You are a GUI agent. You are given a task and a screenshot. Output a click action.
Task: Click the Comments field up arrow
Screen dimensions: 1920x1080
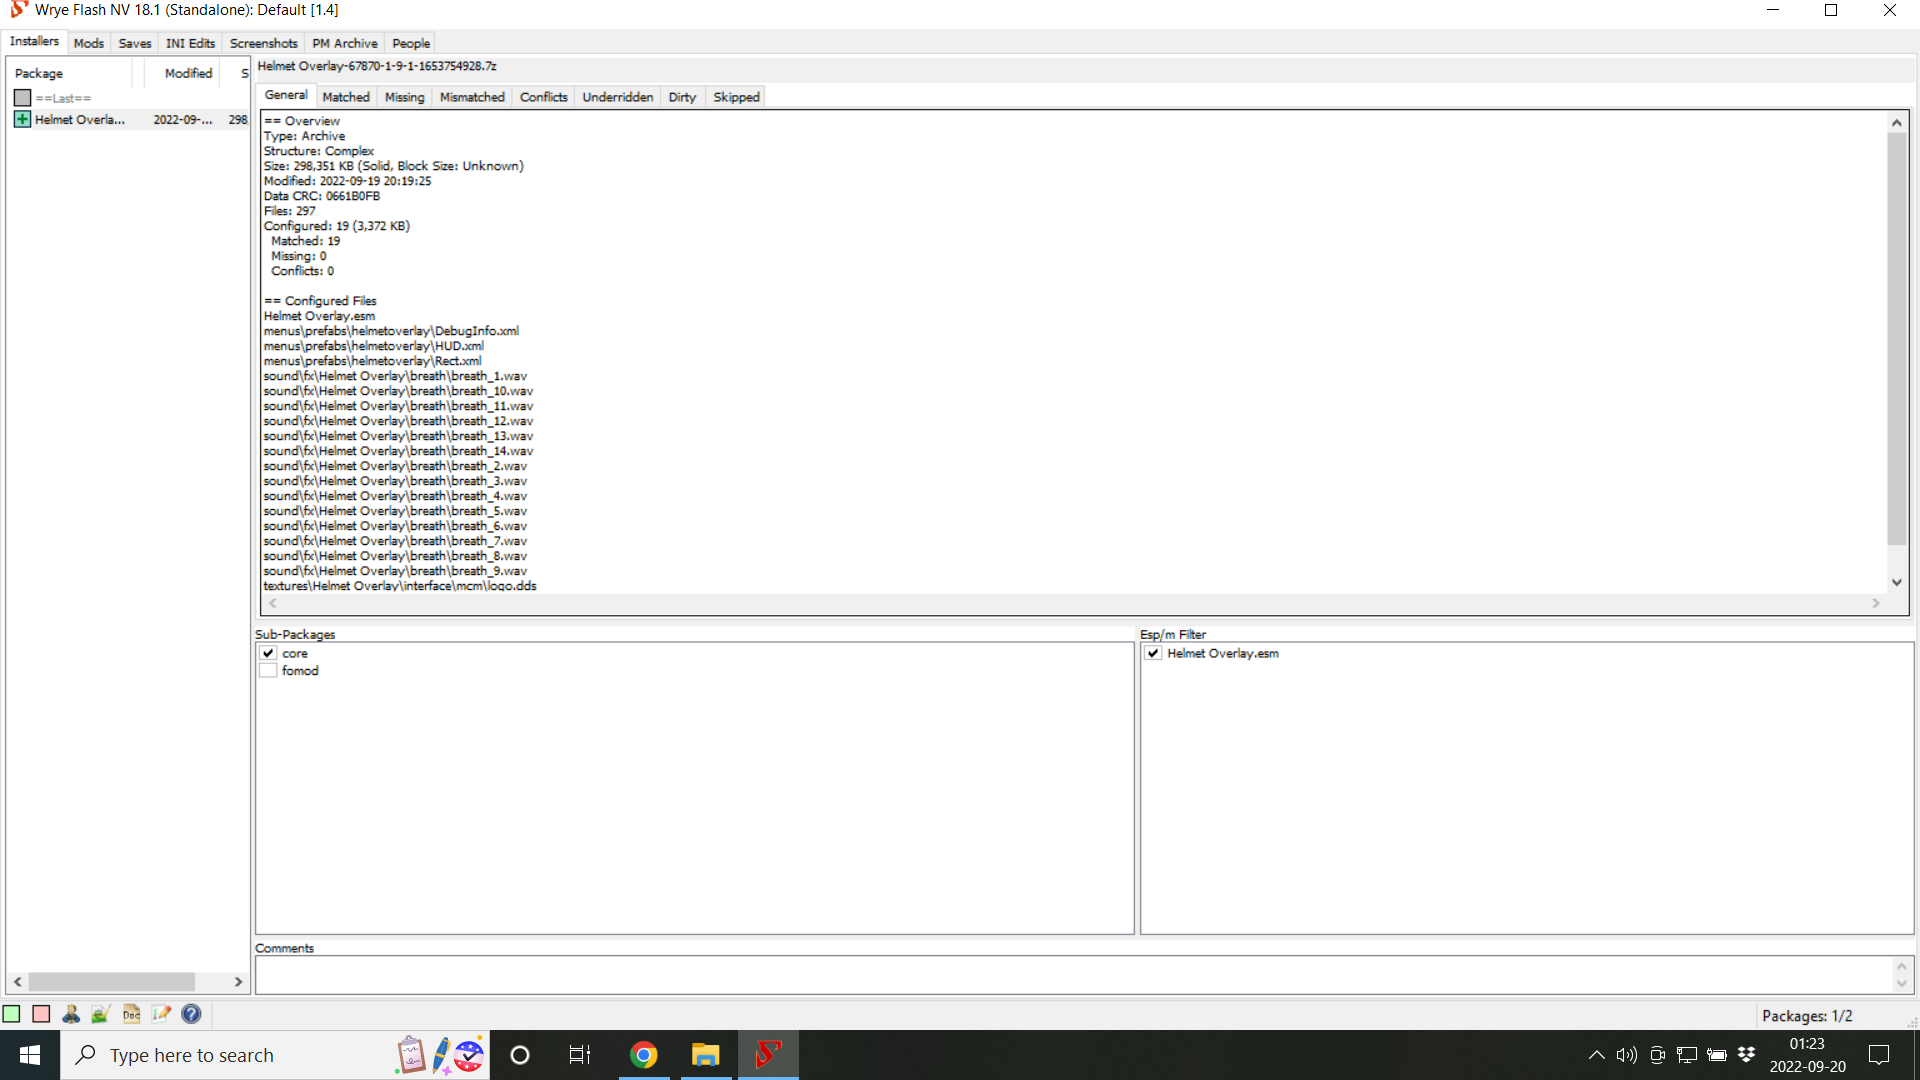1902,966
